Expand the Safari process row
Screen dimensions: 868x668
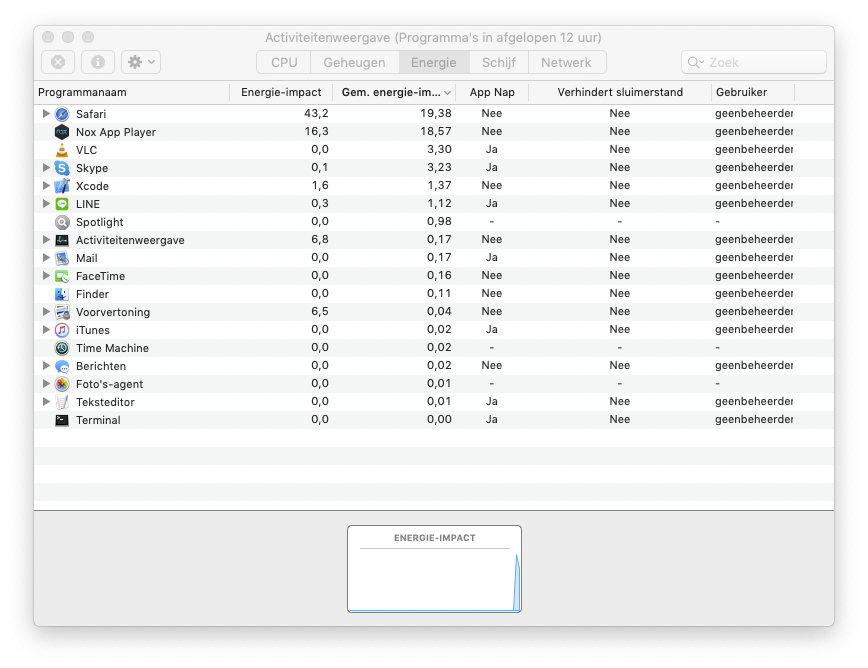click(46, 113)
